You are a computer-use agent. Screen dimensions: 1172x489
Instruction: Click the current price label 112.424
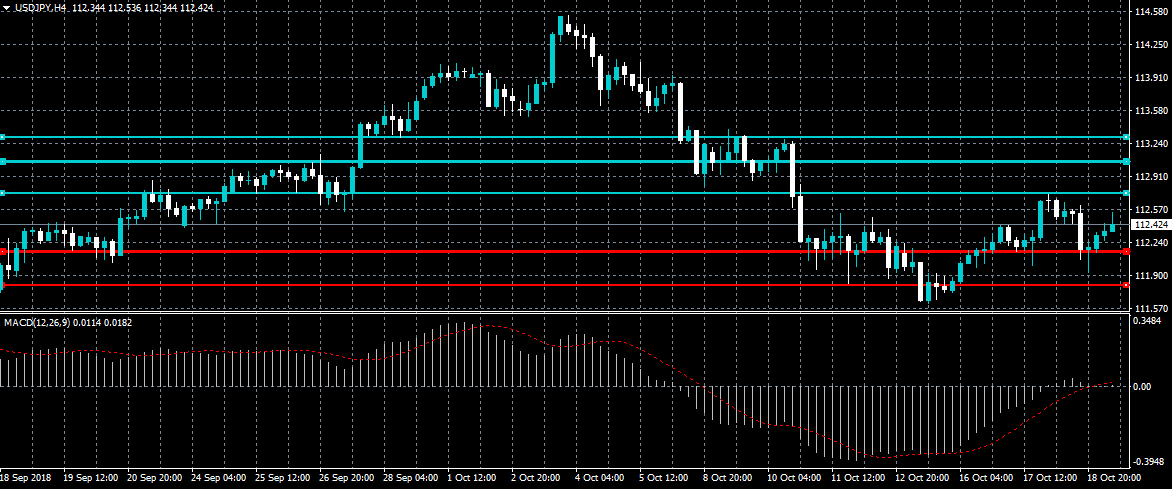click(x=1151, y=224)
